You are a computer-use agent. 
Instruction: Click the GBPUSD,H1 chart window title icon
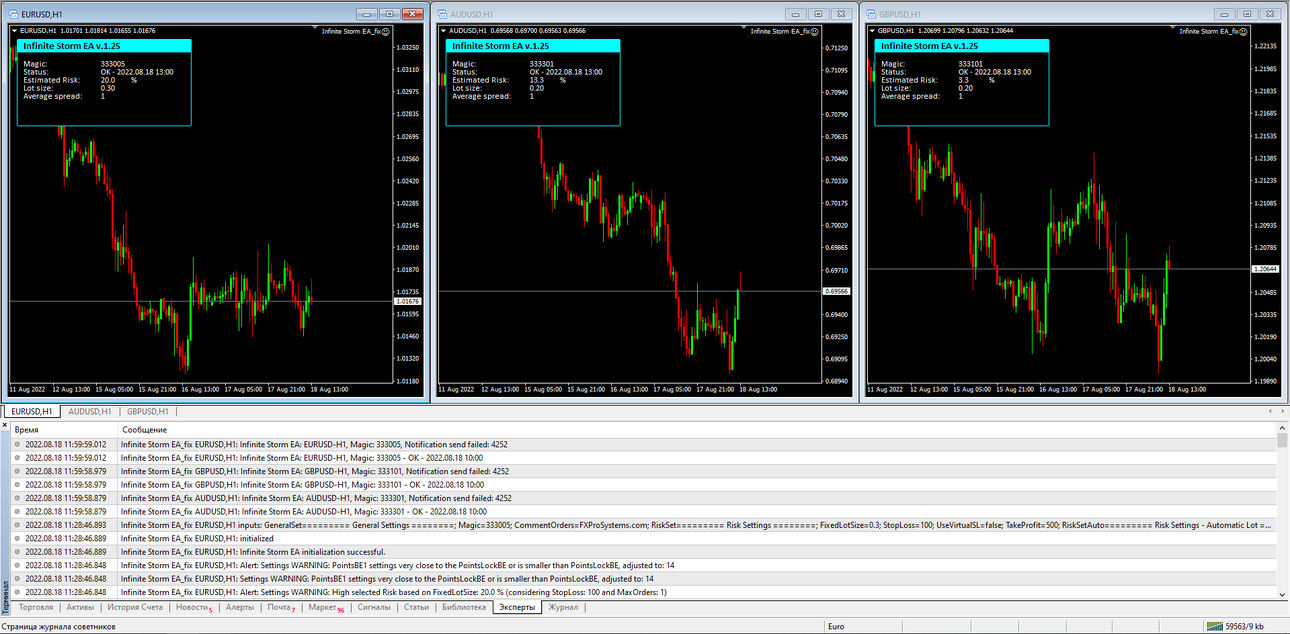872,14
